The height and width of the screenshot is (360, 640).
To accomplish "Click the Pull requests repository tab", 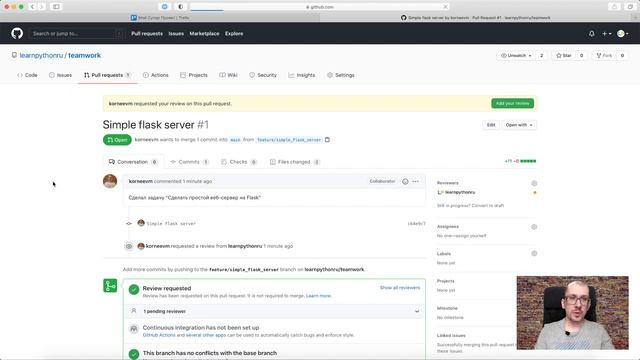I will click(x=107, y=75).
